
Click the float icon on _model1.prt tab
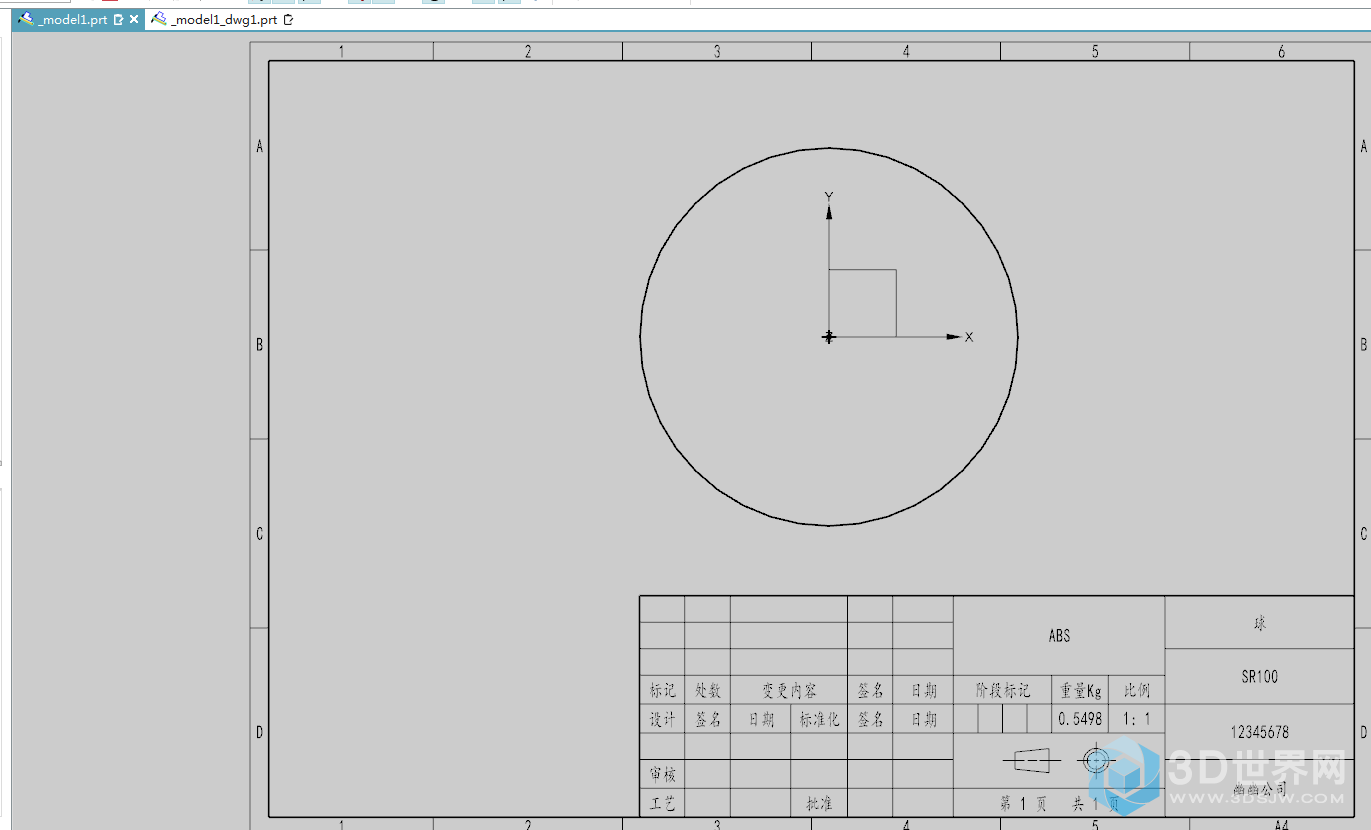[119, 19]
